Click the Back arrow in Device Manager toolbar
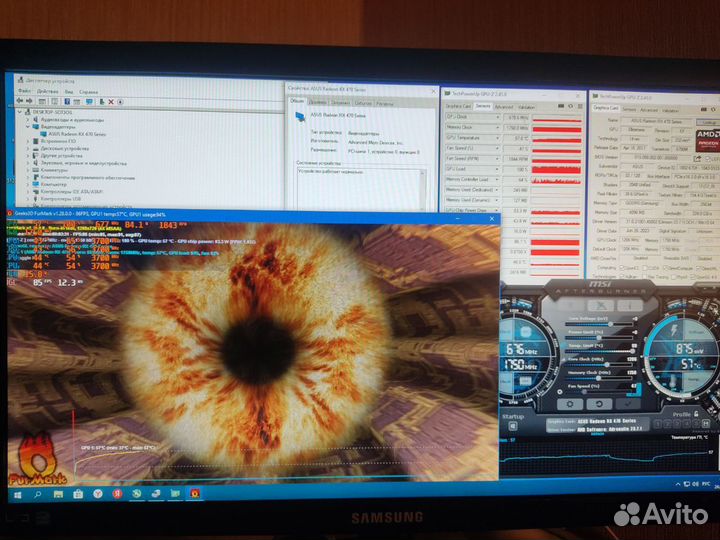The image size is (720, 540). pyautogui.click(x=20, y=101)
